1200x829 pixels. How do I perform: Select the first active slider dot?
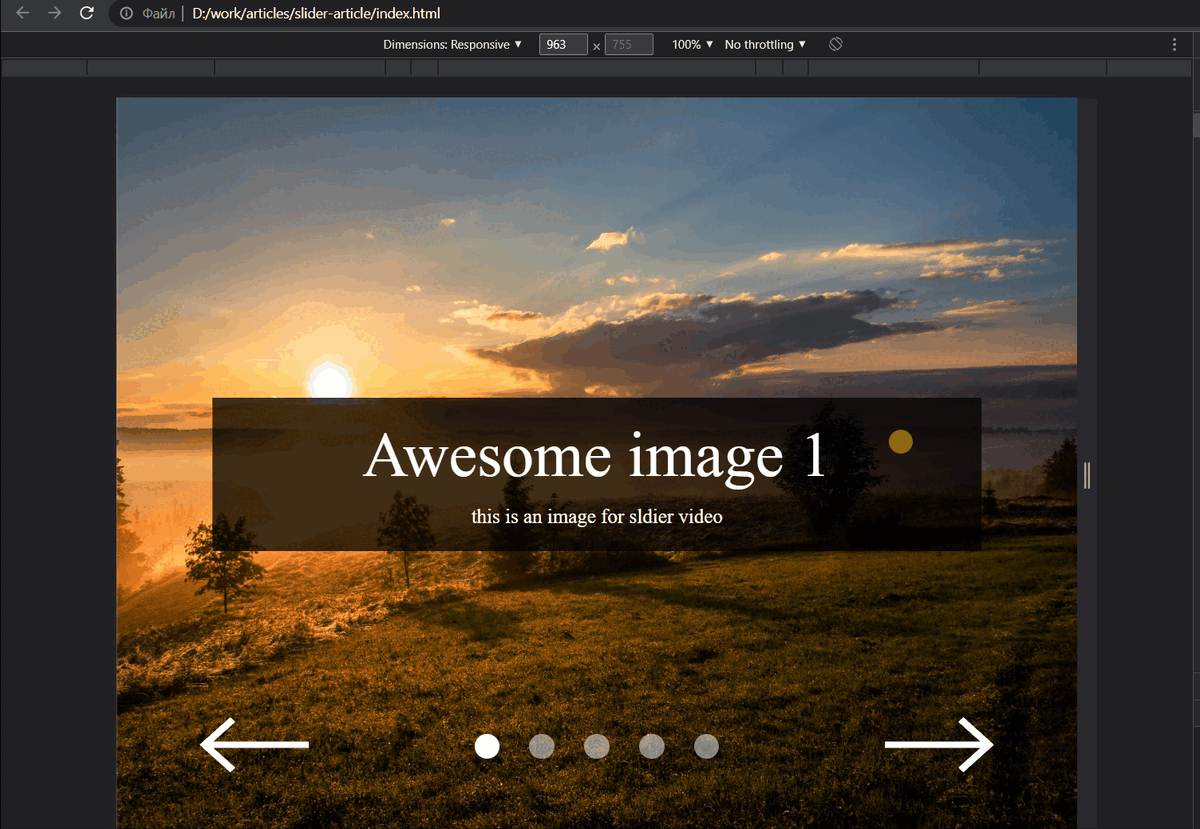coord(487,746)
